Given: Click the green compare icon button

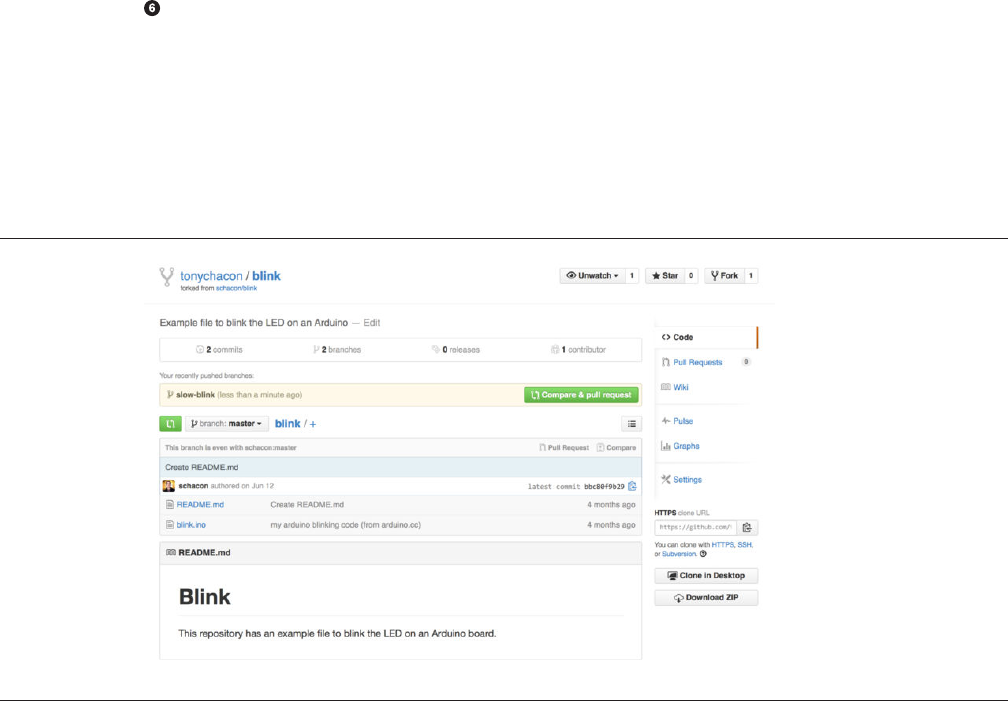Looking at the screenshot, I should pyautogui.click(x=170, y=424).
